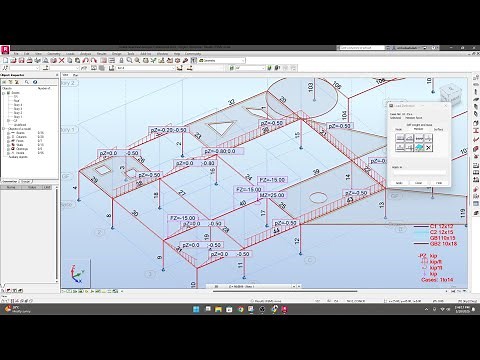This screenshot has width=480, height=360.
Task: Click the trapezoidal load icon in Load Definition
Action: [409, 138]
